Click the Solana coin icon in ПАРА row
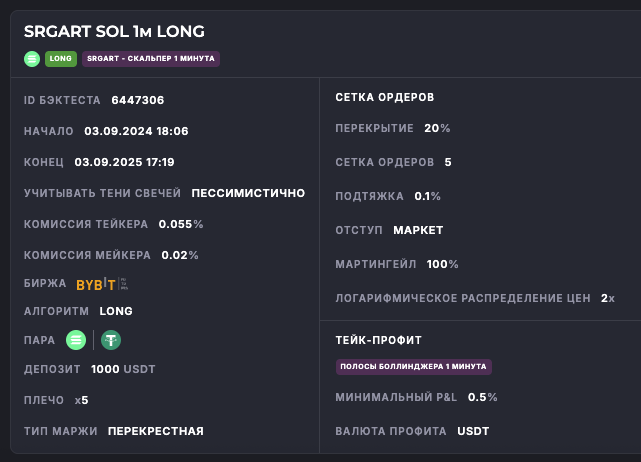Viewport: 641px width, 462px height. coord(76,340)
